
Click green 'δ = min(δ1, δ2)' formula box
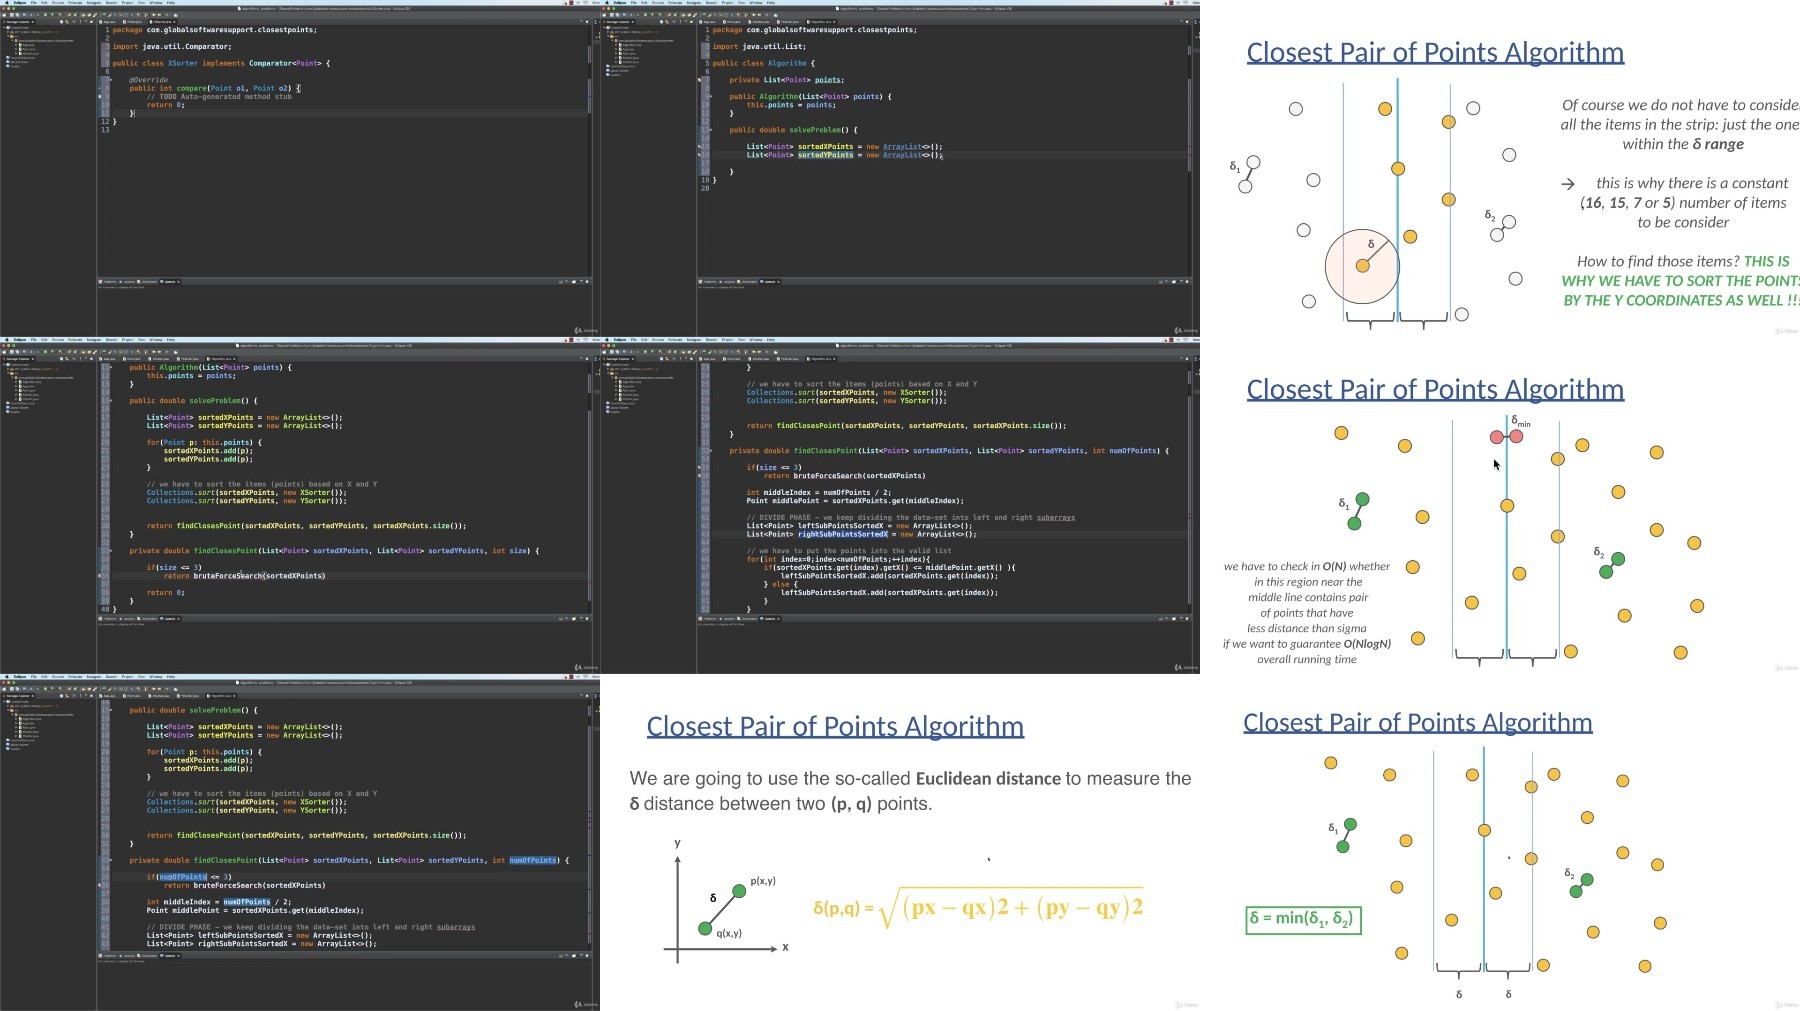click(x=1303, y=919)
